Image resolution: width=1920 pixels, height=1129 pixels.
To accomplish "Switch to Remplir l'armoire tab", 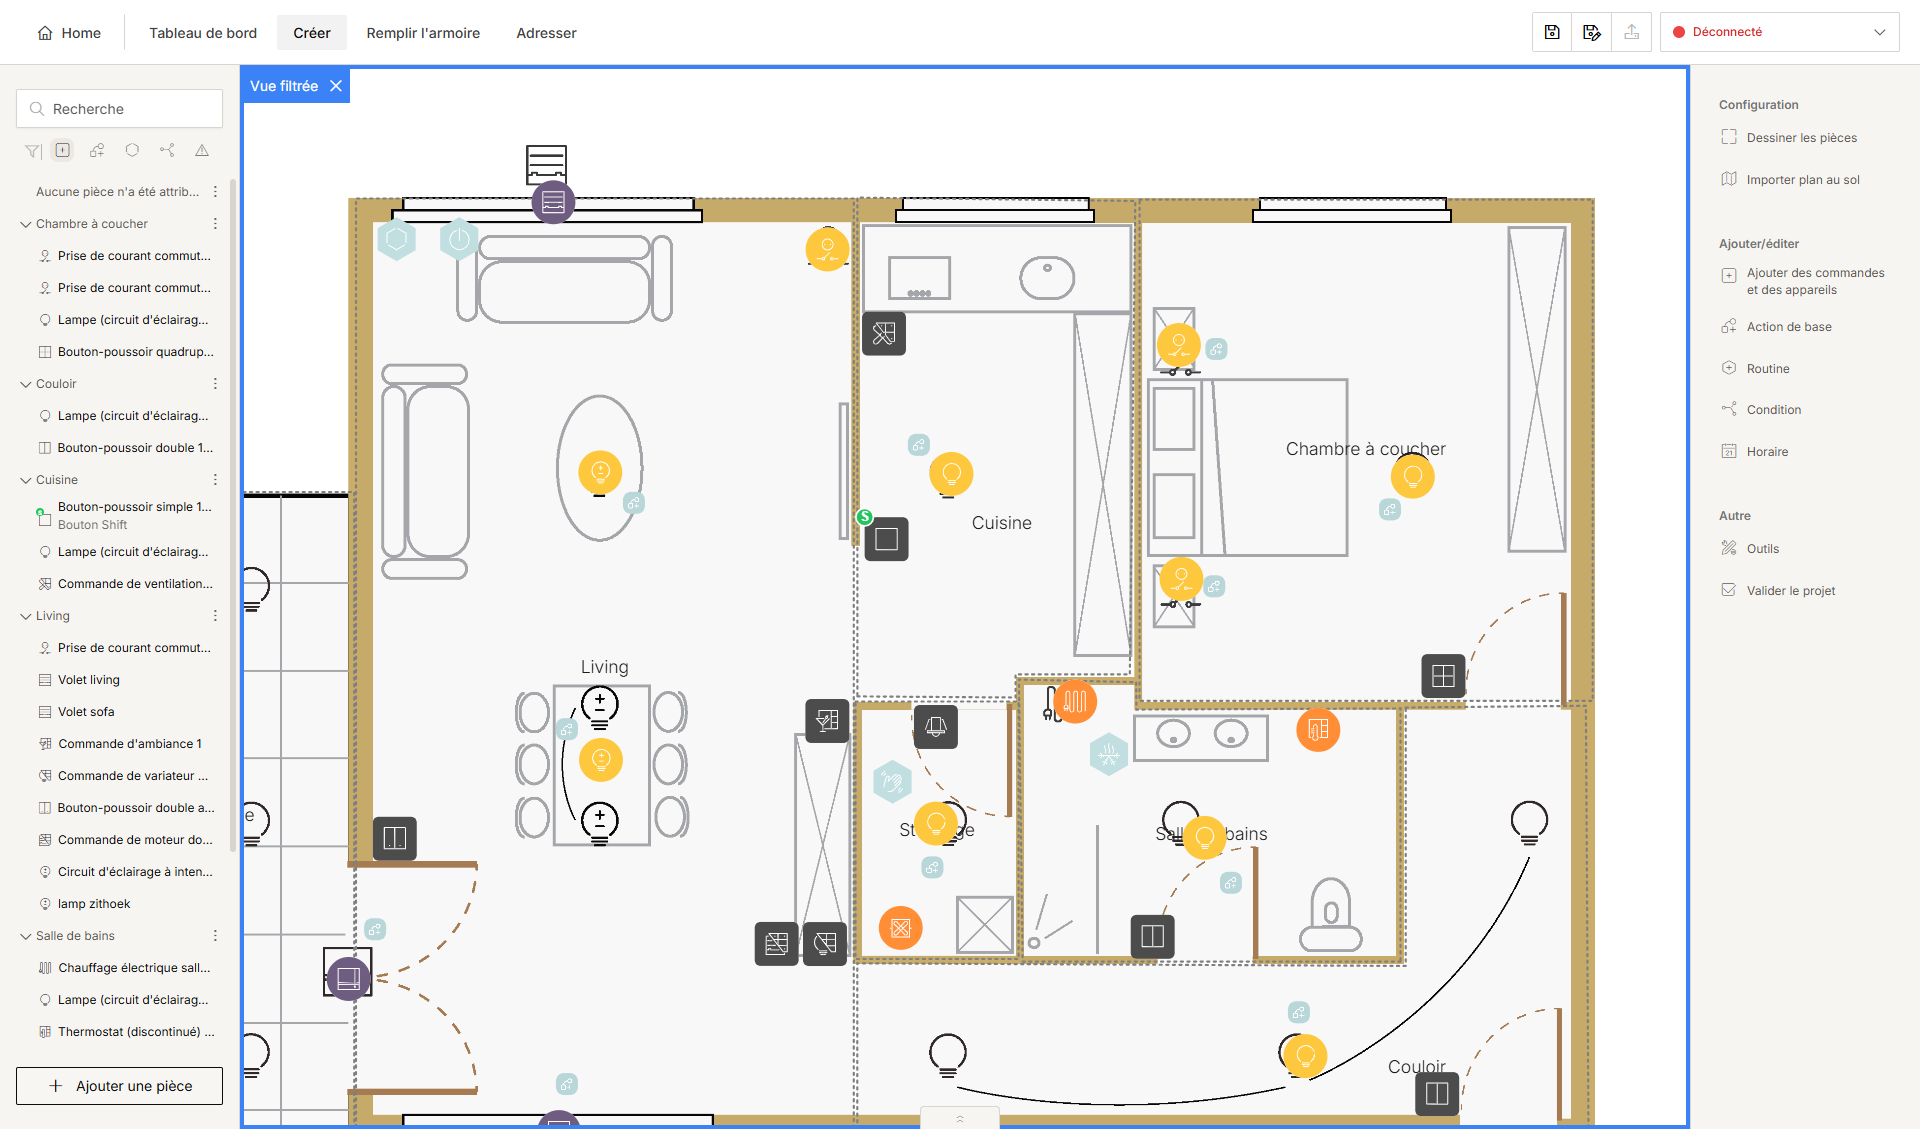I will [x=423, y=33].
